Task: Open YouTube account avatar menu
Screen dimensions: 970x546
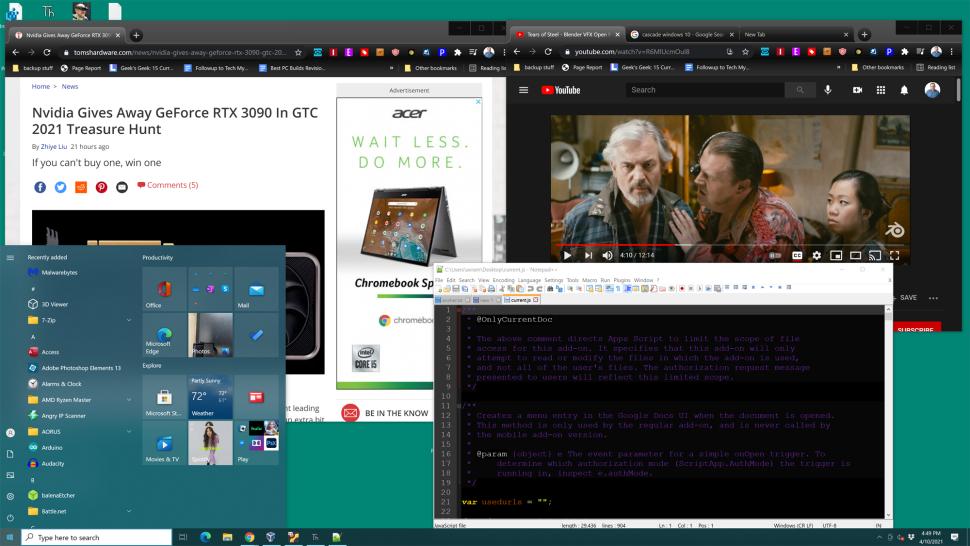Action: (932, 90)
